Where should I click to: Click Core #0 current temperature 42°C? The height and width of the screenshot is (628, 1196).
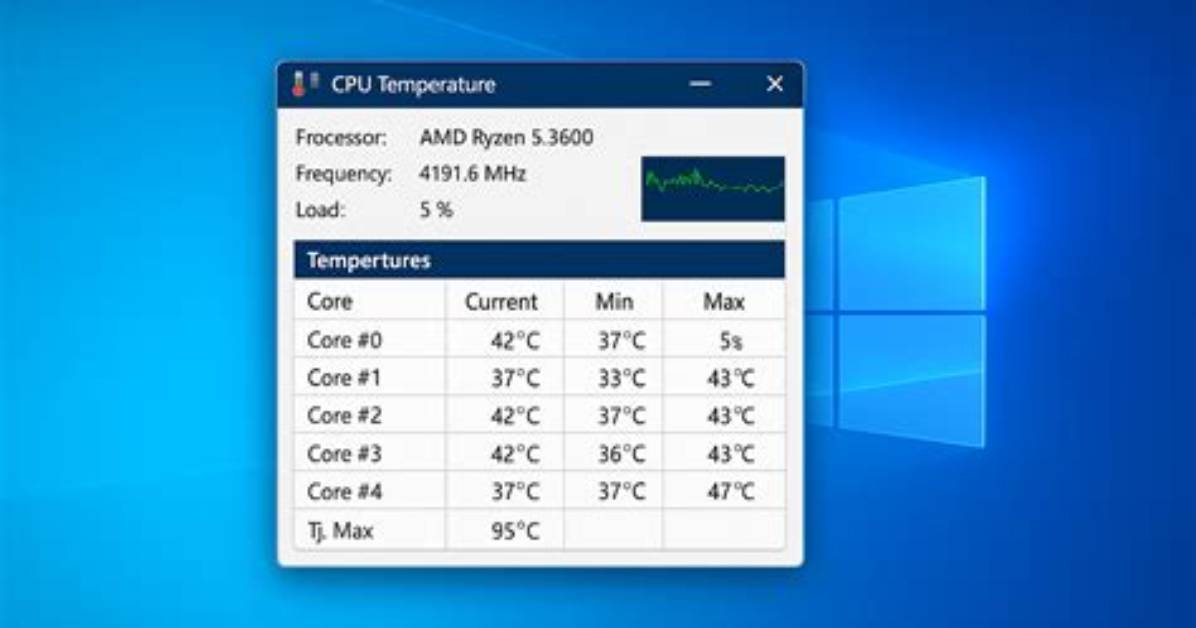tap(515, 340)
